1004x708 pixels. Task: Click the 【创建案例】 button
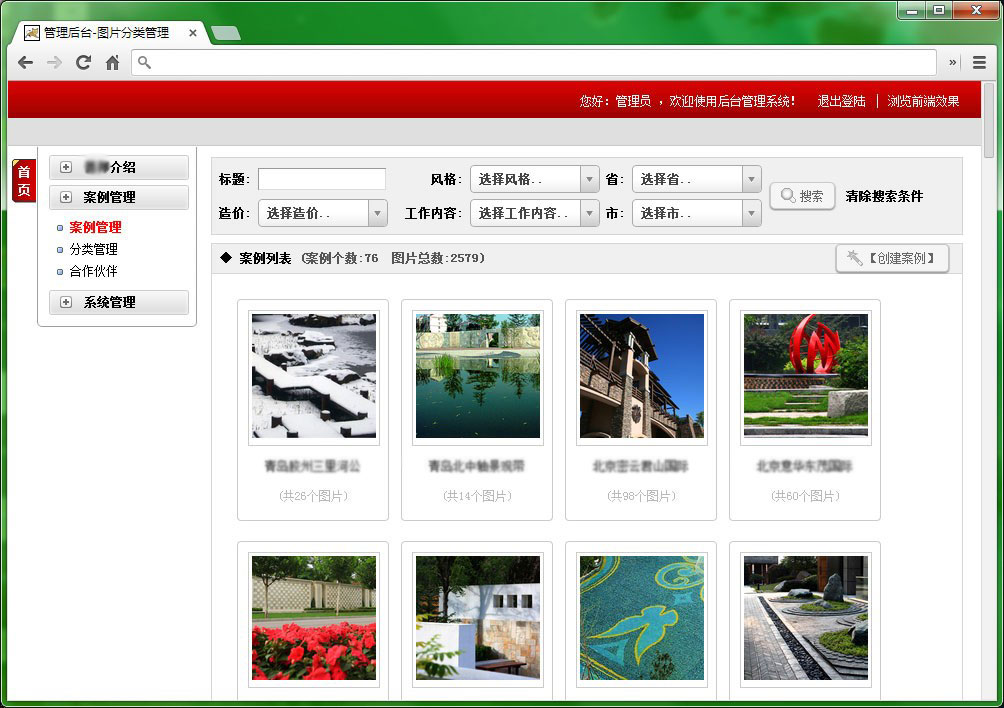click(892, 258)
